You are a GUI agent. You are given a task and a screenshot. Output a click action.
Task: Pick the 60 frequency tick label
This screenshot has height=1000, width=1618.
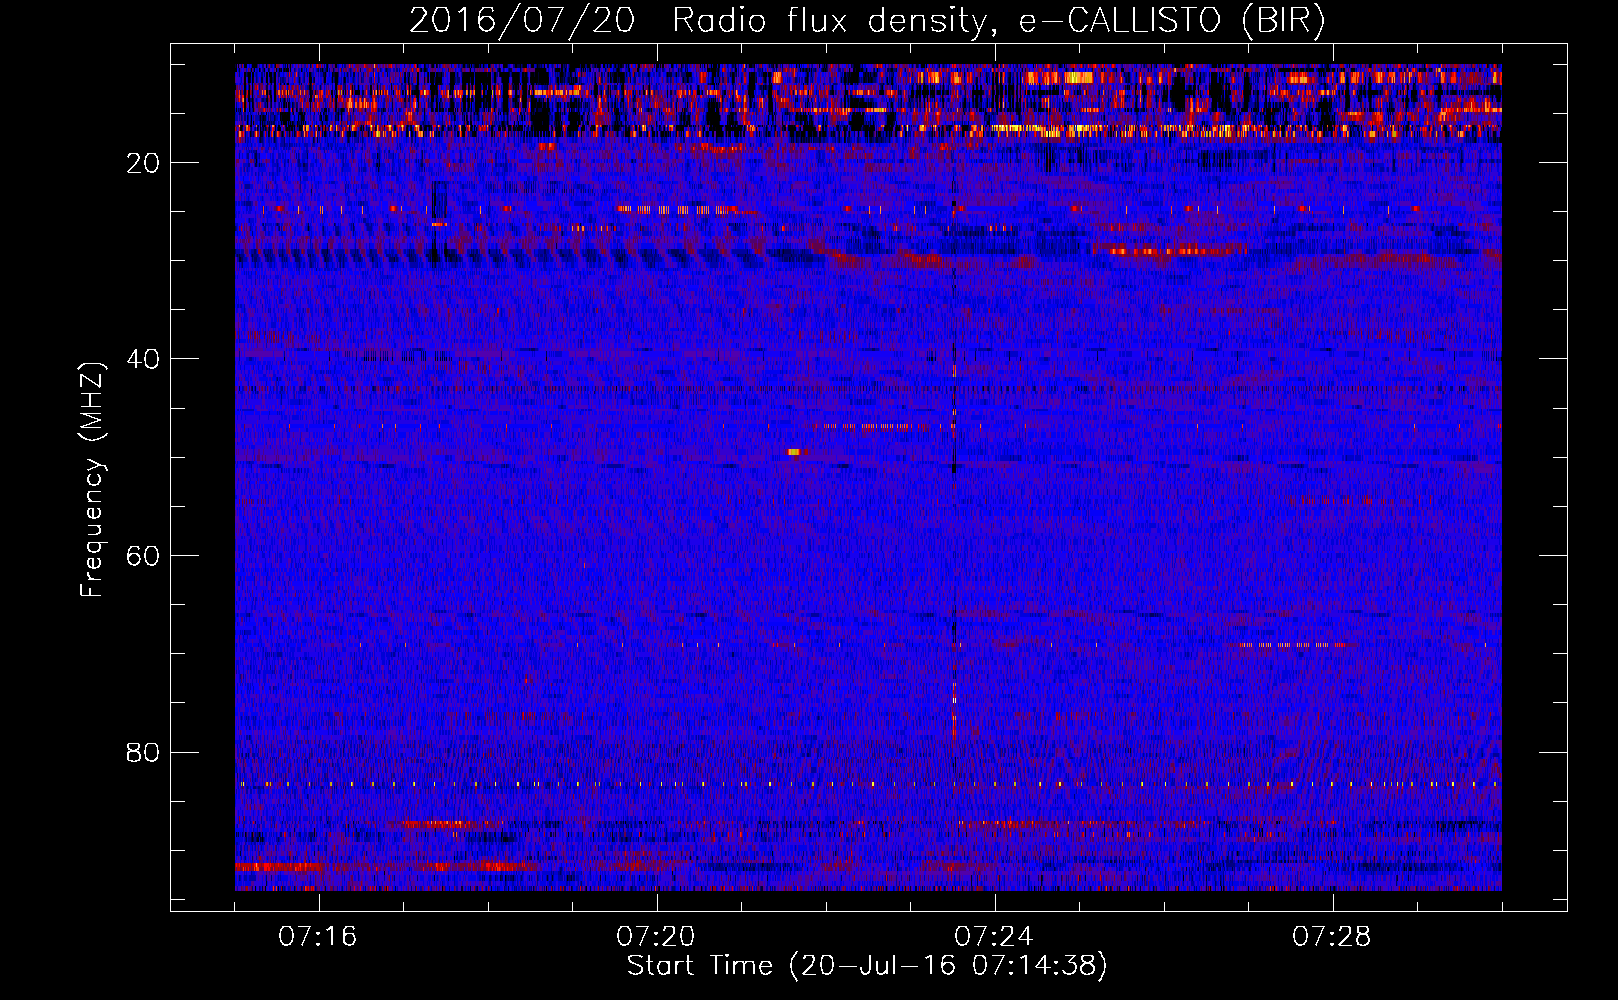(144, 556)
